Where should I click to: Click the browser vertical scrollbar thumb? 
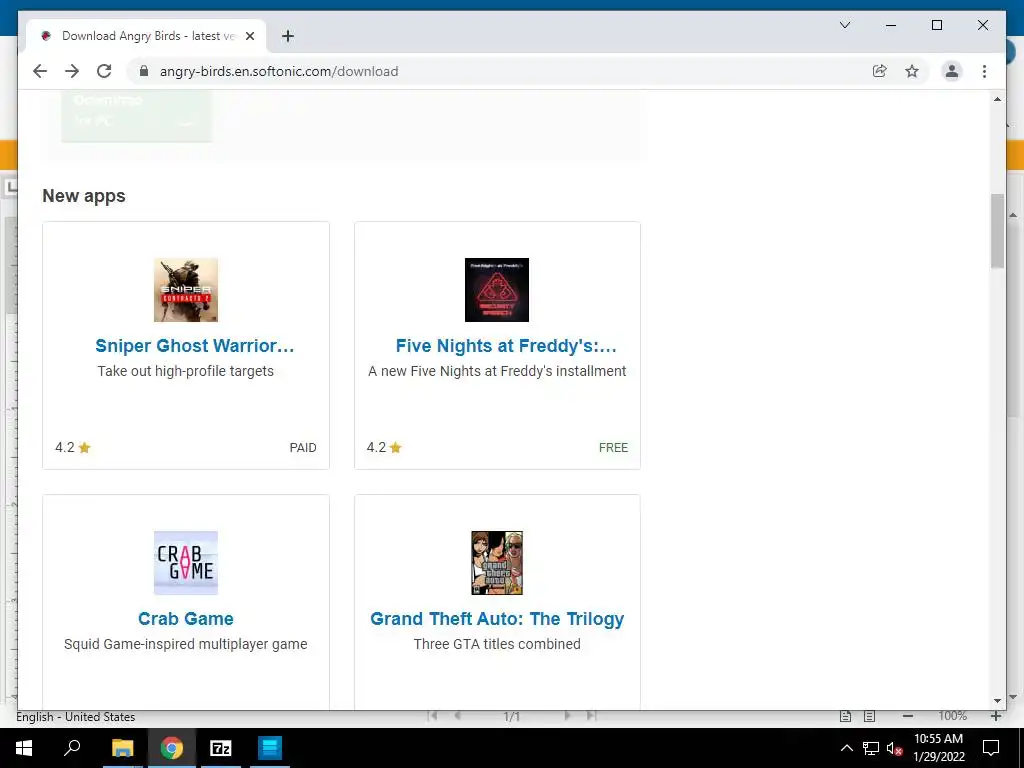997,231
